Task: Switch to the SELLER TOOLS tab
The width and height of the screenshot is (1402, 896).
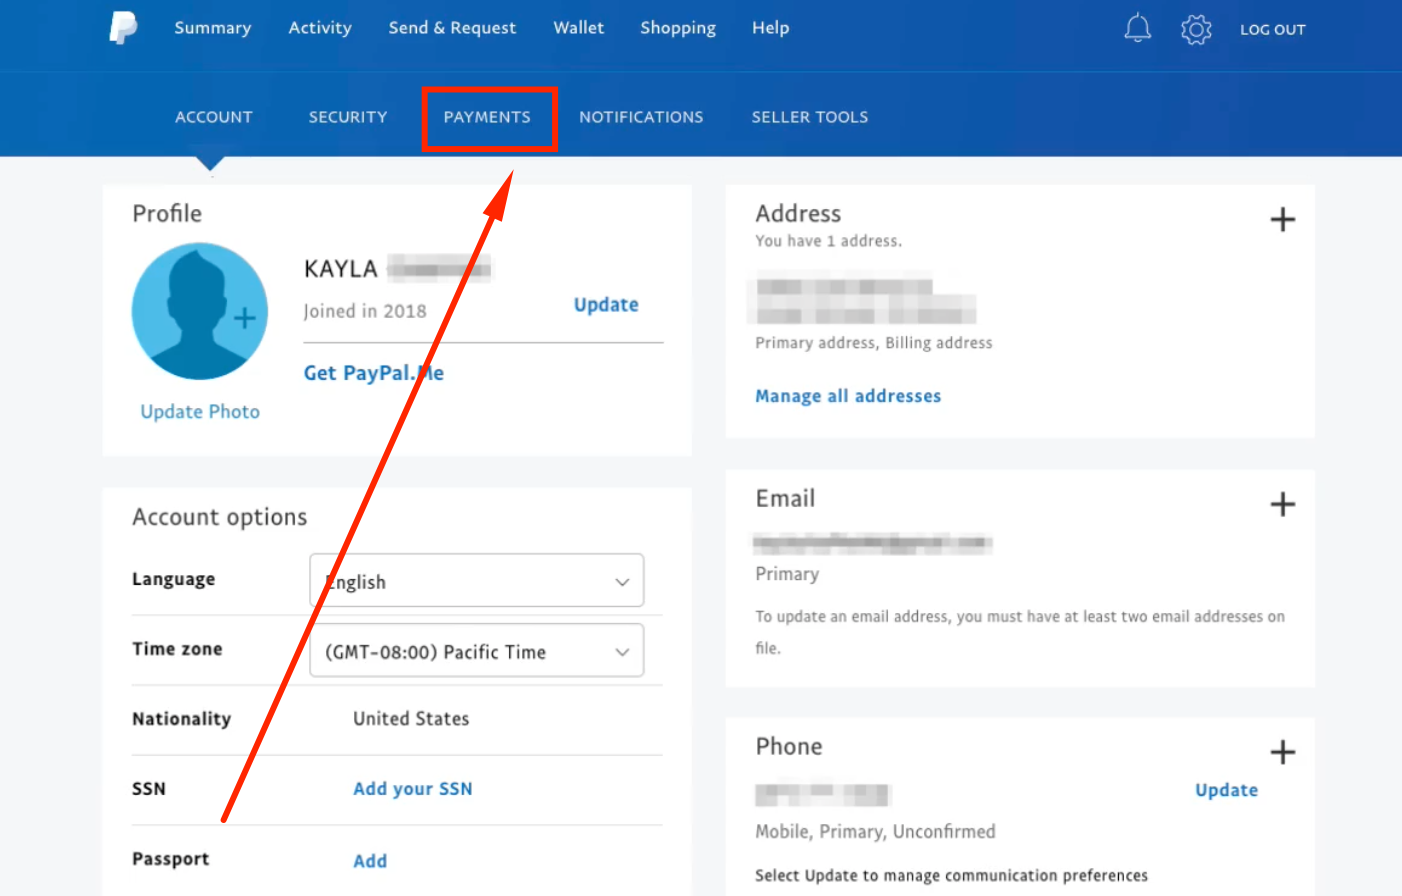Action: click(810, 117)
